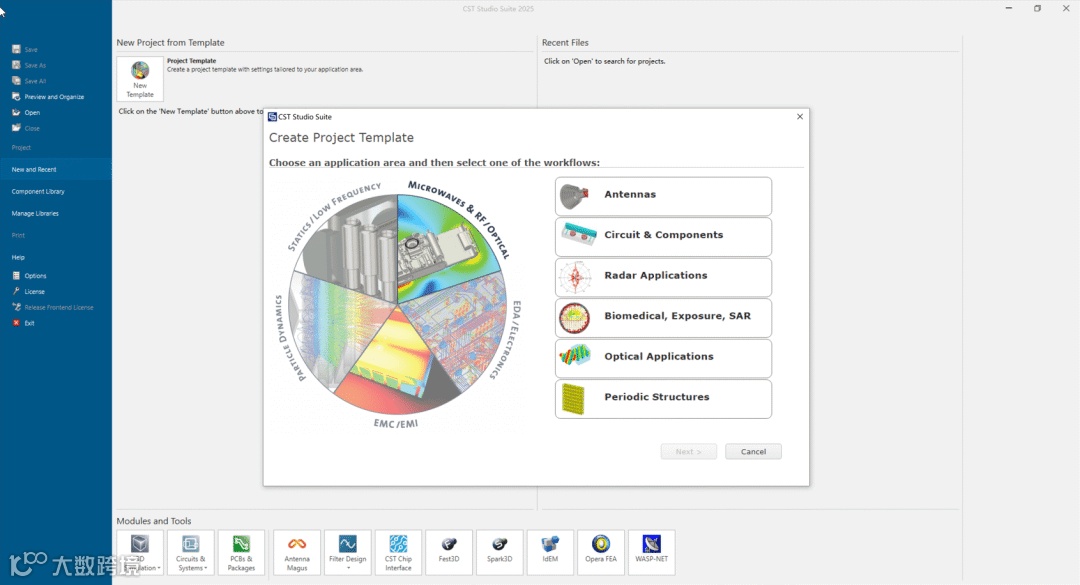Select Optical Applications workflow
Screen dimensions: 1080x585
663,358
